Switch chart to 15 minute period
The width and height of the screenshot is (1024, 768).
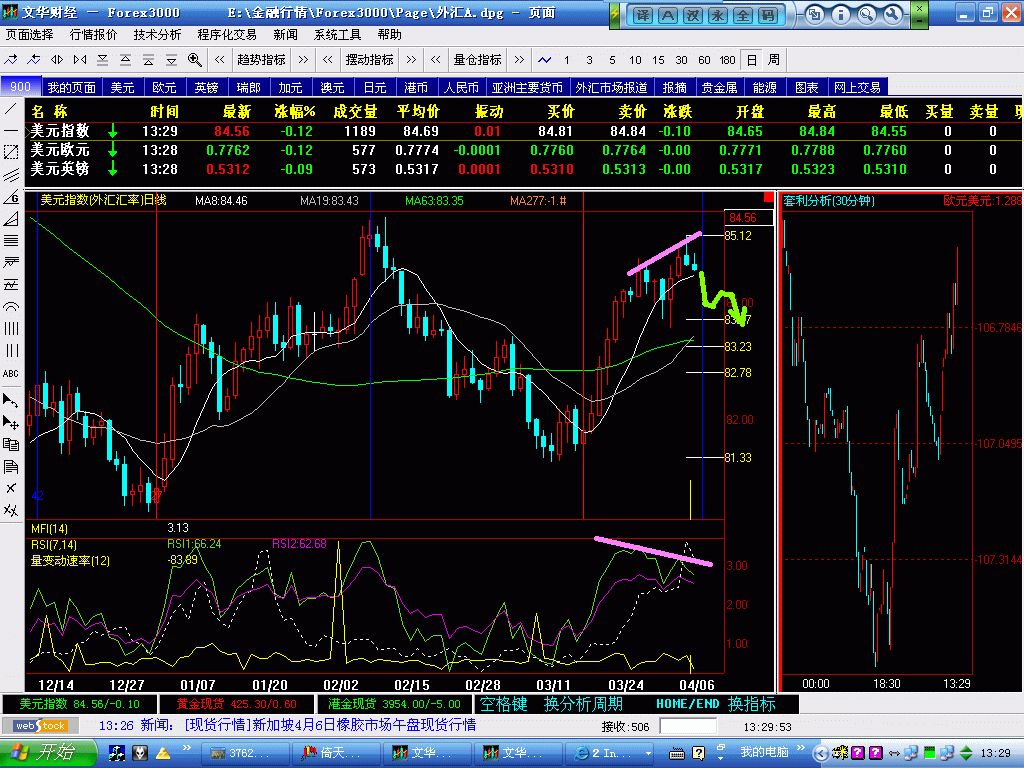(658, 60)
